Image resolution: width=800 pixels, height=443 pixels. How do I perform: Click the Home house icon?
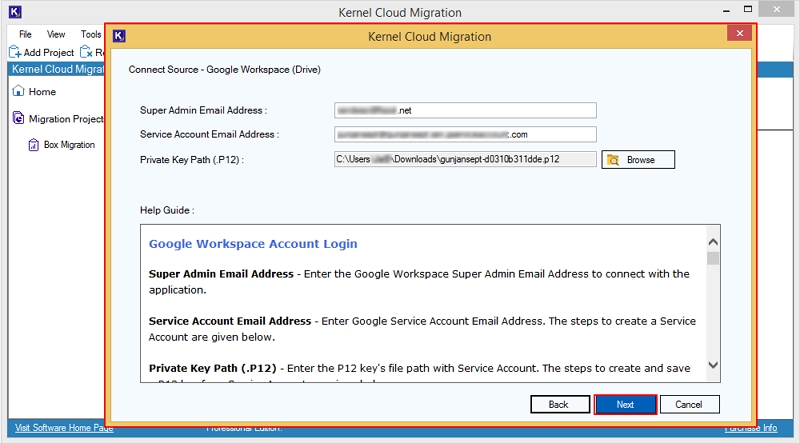click(x=18, y=91)
